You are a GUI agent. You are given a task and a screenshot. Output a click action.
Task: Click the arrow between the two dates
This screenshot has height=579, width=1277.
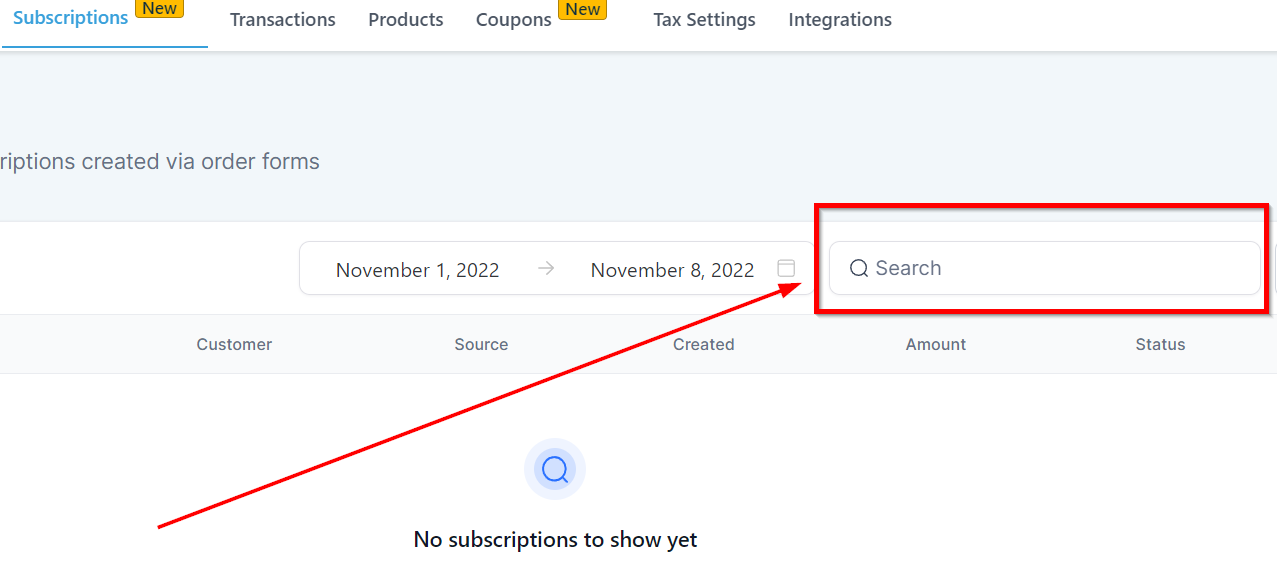point(545,268)
